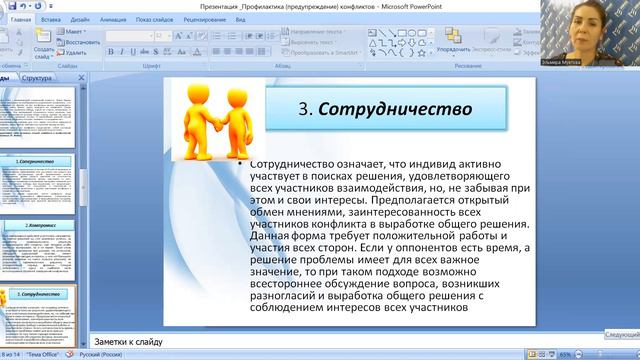The image size is (640, 360).
Task: Open the Вставка ribbon tab
Action: click(51, 19)
